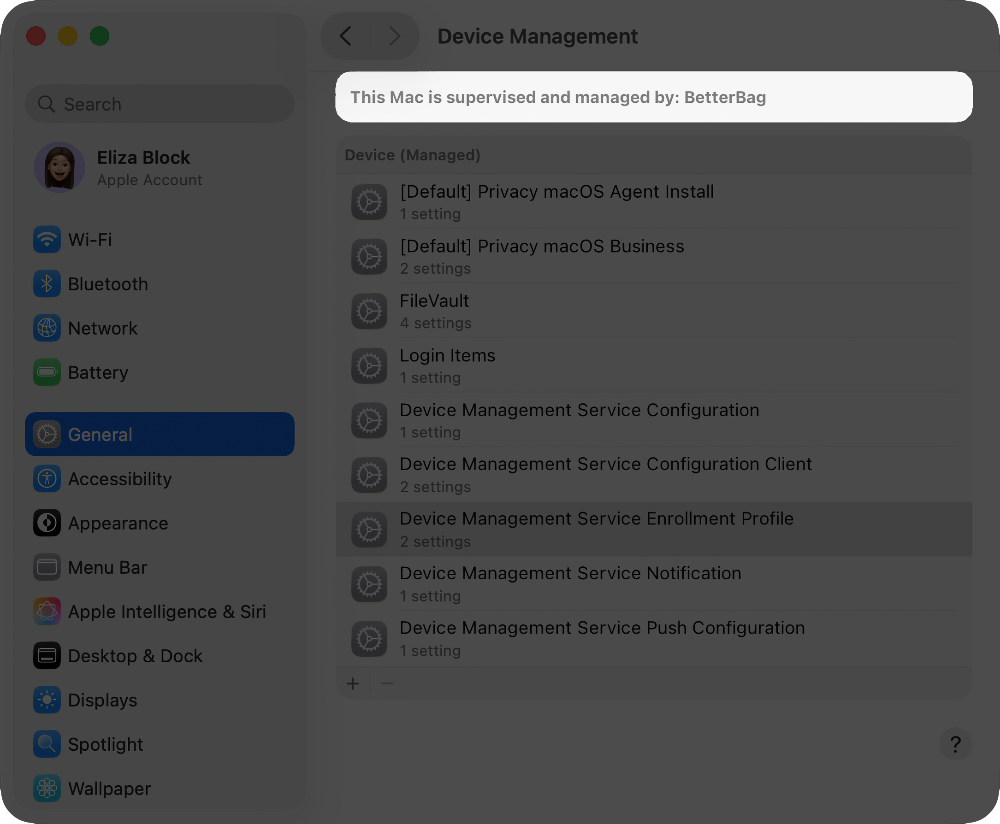The height and width of the screenshot is (824, 1000).
Task: Open Network settings
Action: coord(103,328)
